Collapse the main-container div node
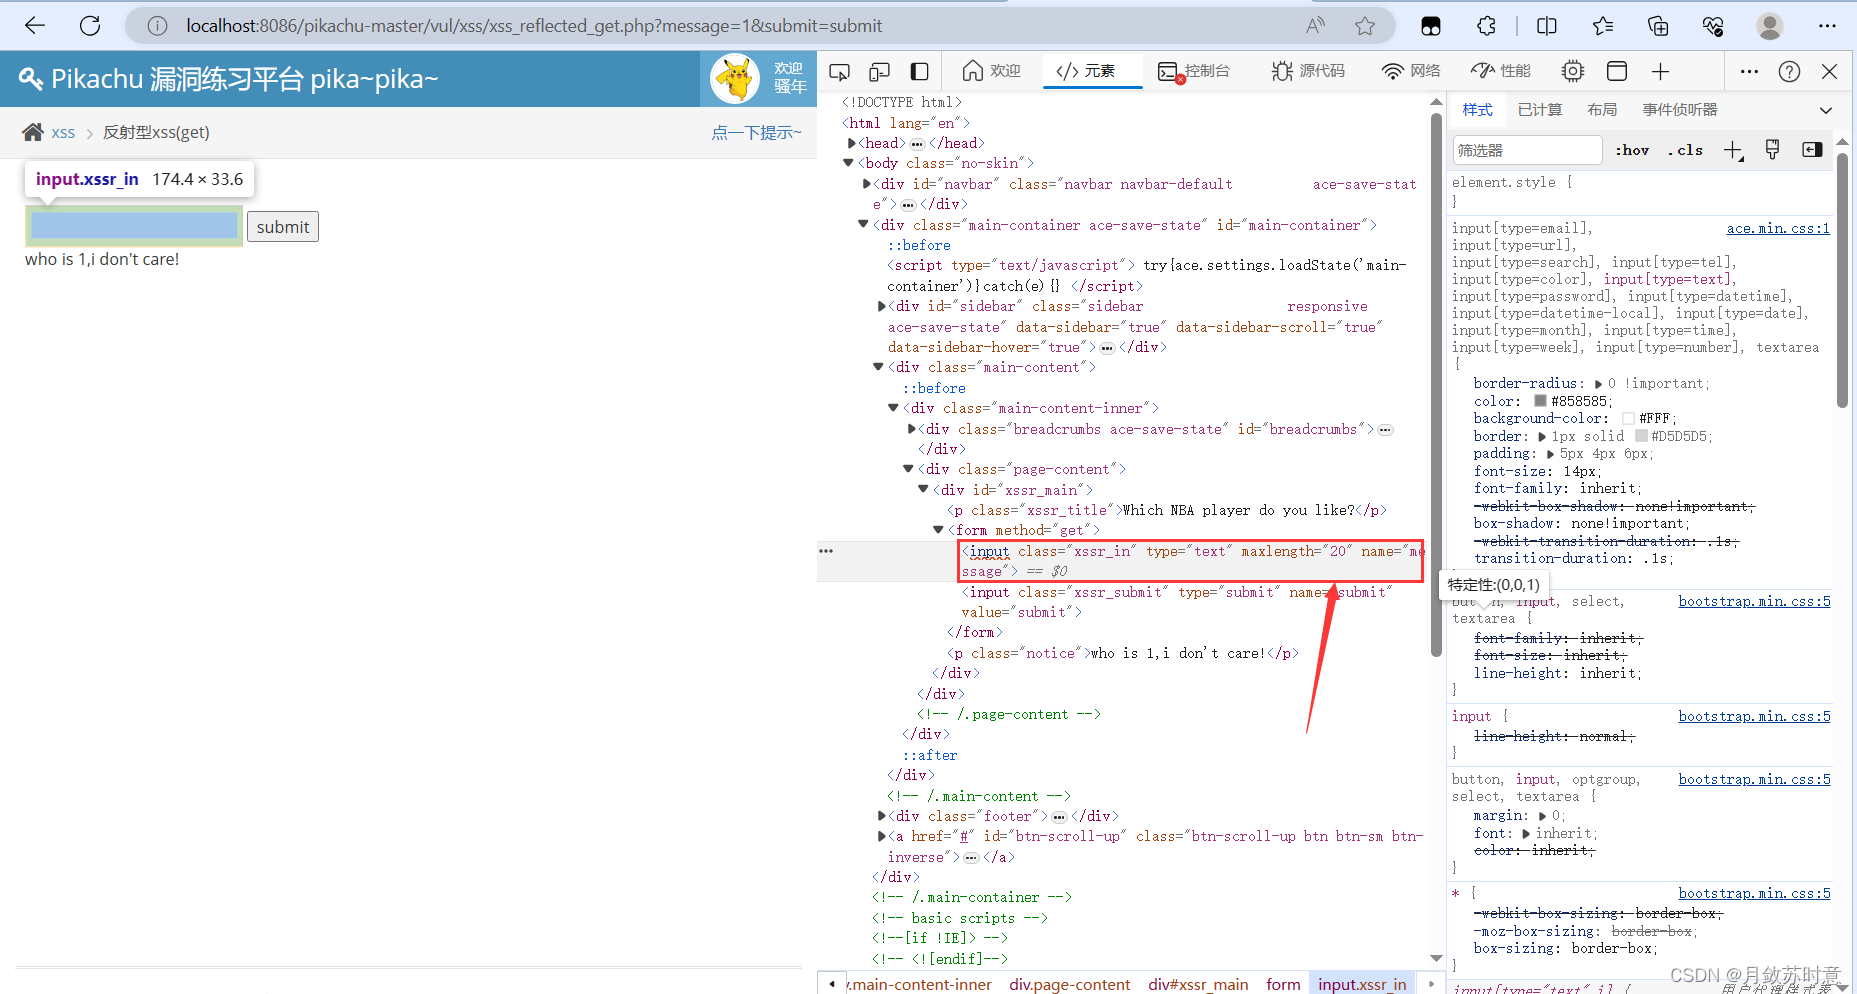The height and width of the screenshot is (994, 1857). click(864, 225)
